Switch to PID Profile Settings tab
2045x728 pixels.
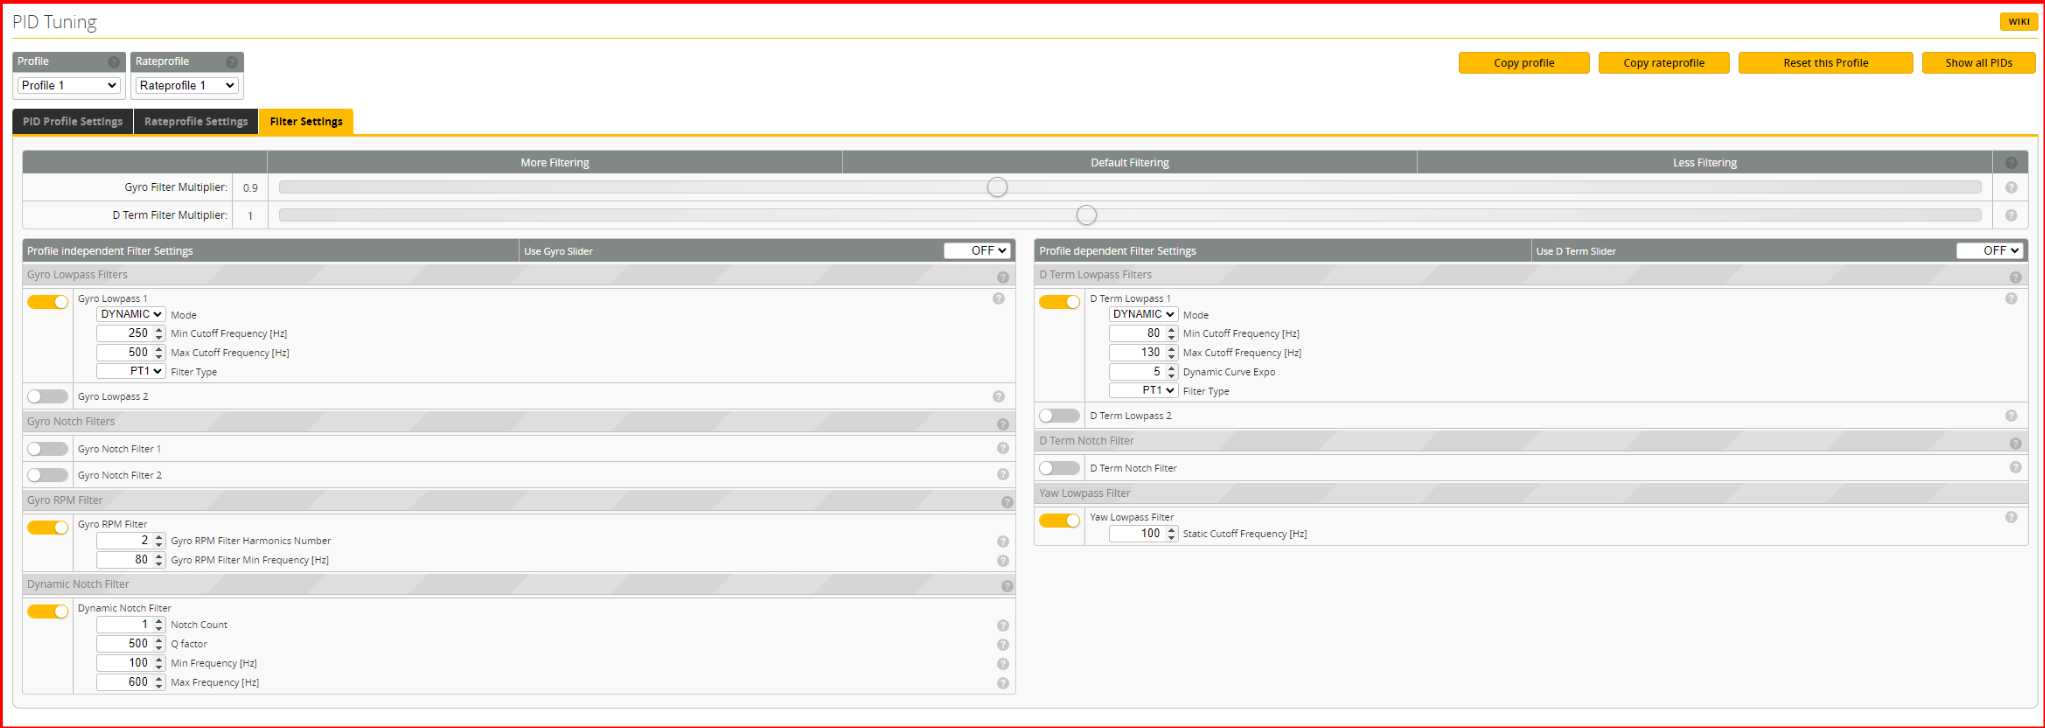click(x=73, y=122)
